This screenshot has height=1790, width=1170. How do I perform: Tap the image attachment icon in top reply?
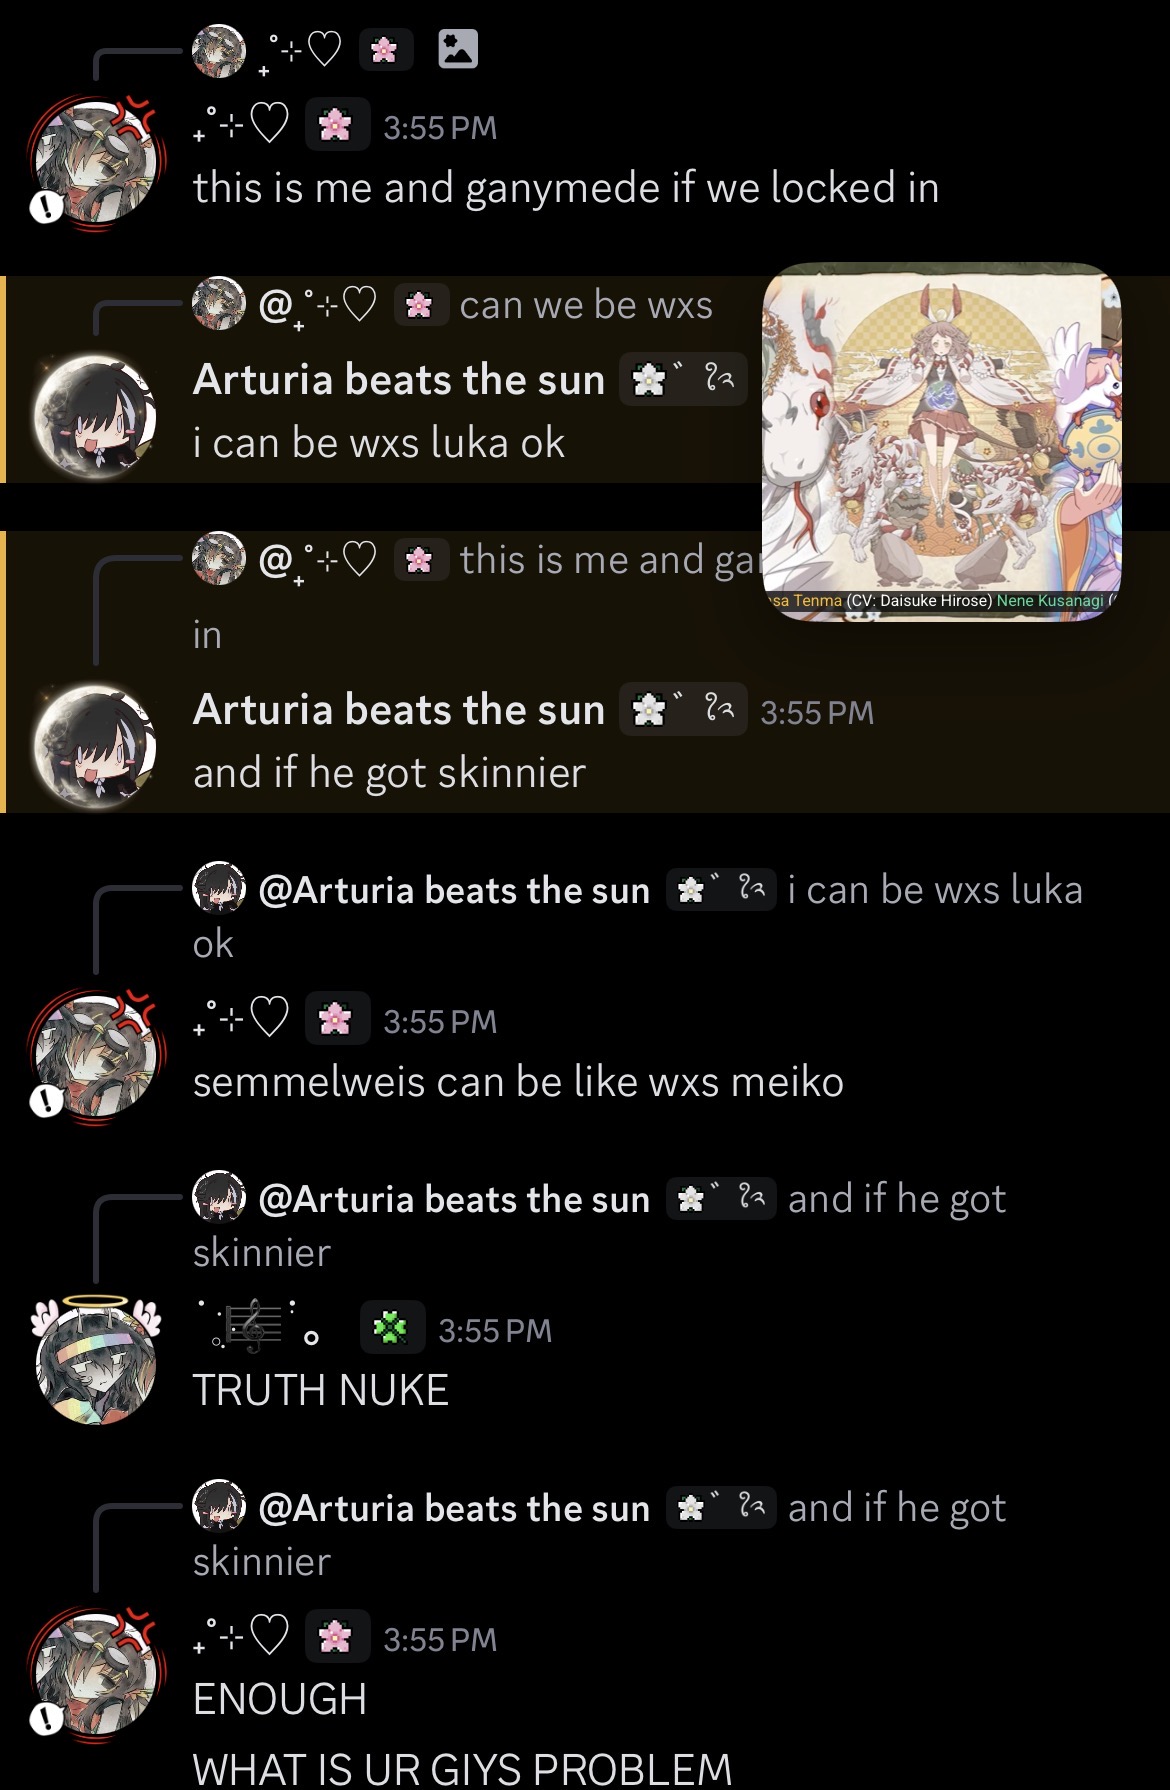458,49
